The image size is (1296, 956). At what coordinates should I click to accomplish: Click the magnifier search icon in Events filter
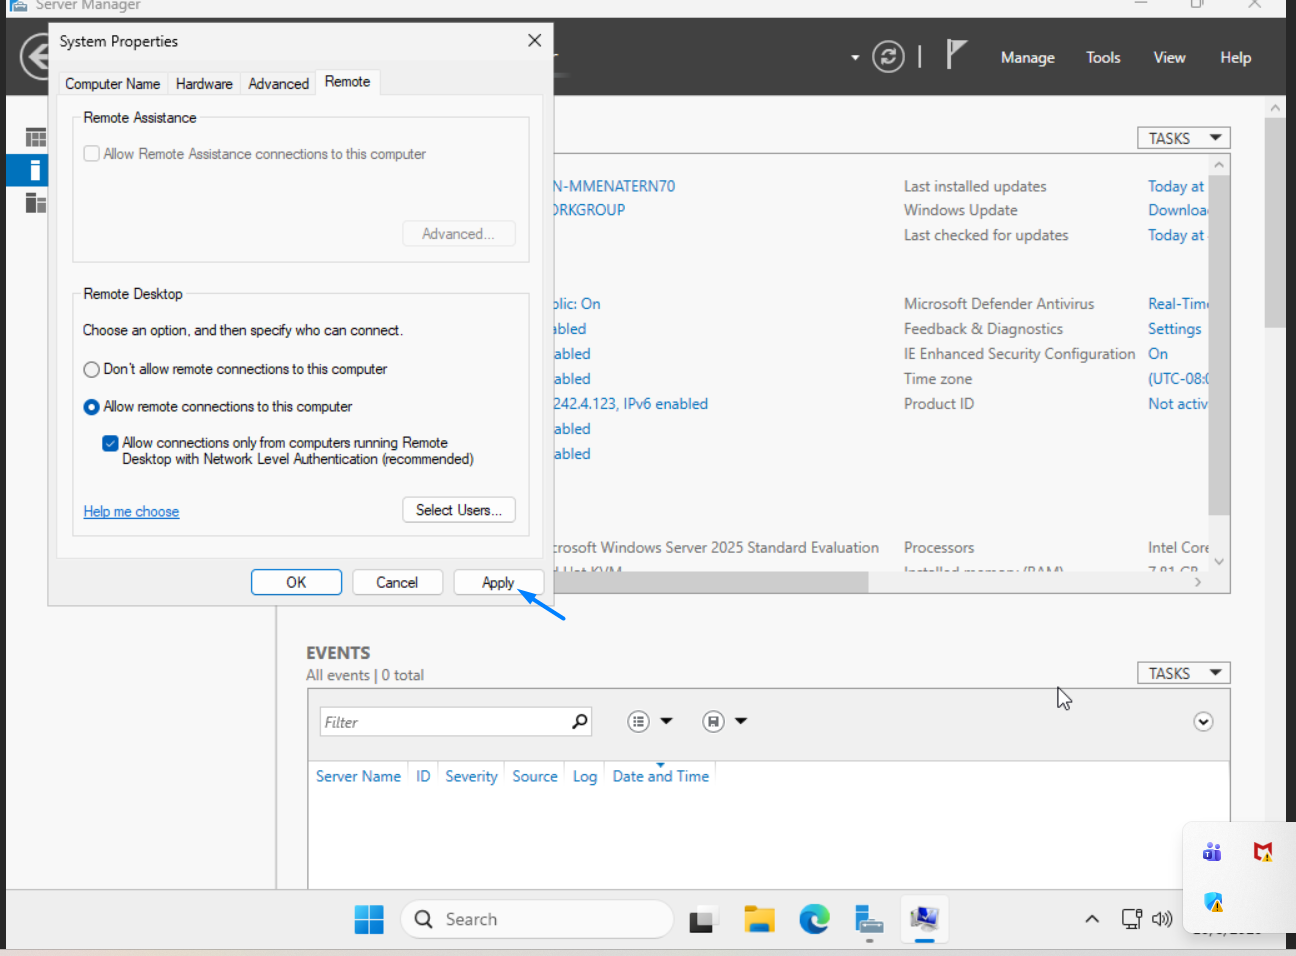tap(579, 721)
